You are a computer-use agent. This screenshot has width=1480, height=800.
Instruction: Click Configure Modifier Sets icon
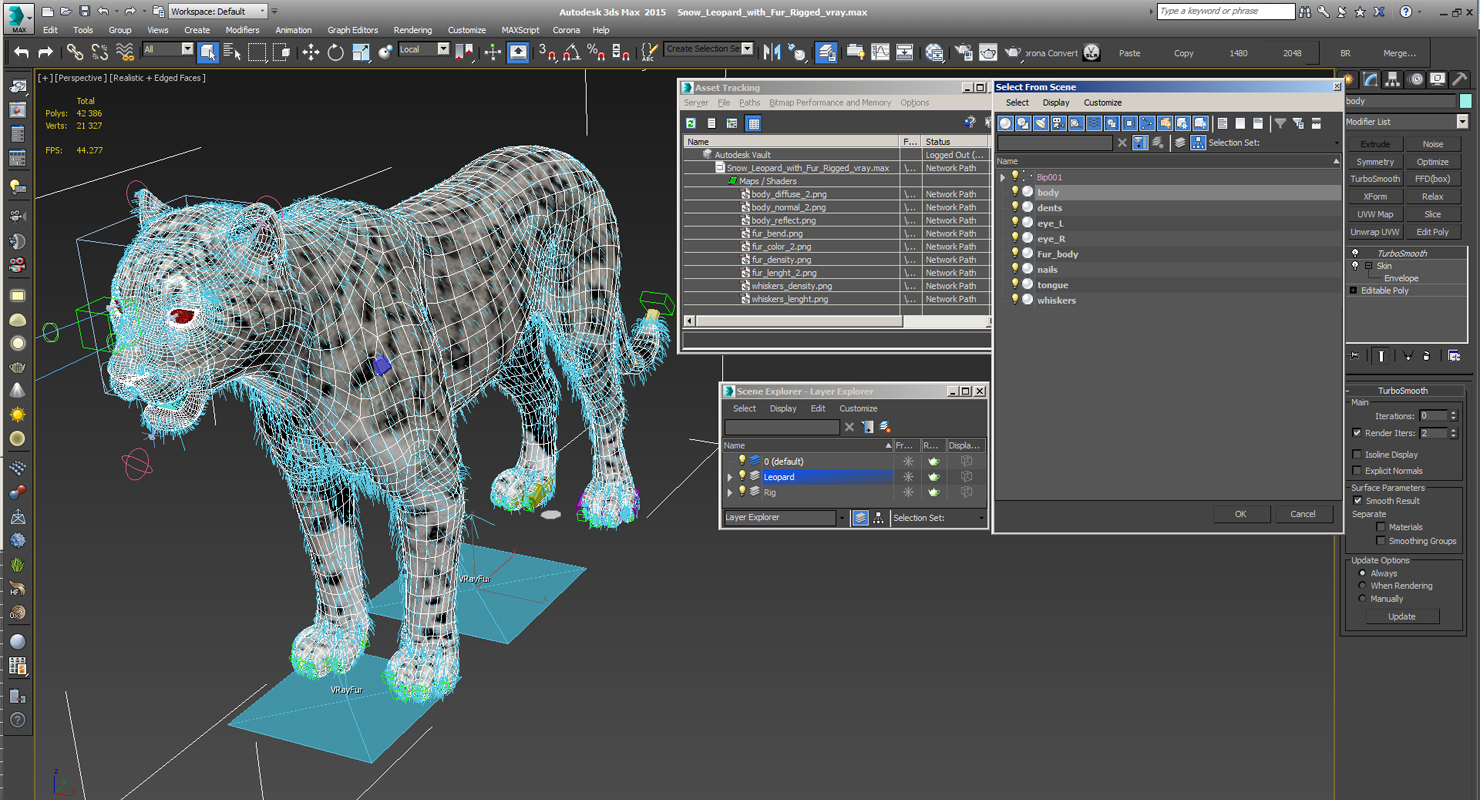[1453, 356]
